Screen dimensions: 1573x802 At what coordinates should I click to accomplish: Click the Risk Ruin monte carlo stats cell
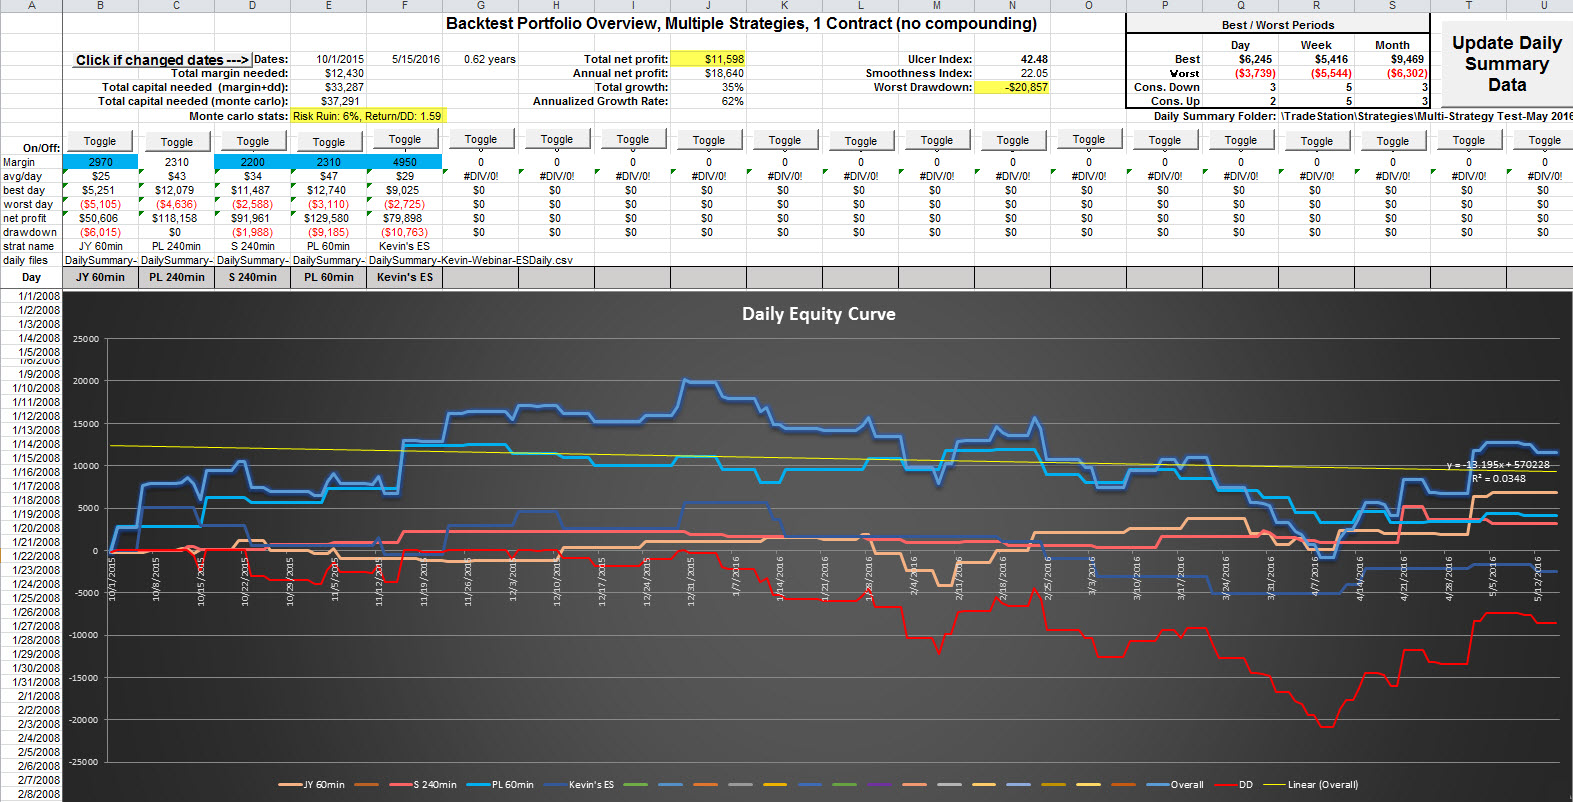pos(367,116)
